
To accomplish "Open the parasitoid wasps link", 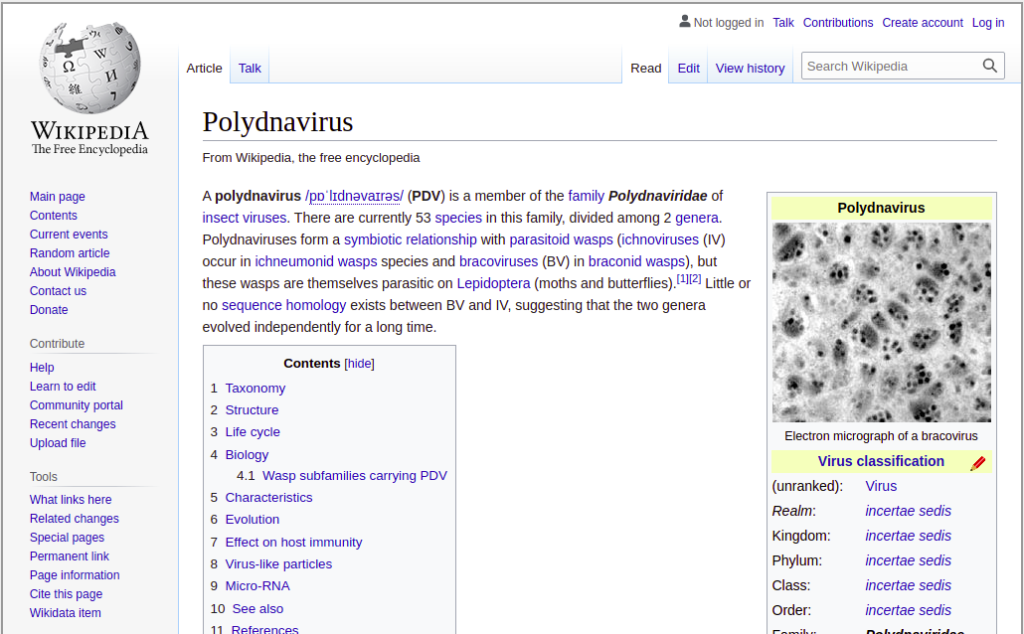I will point(561,240).
